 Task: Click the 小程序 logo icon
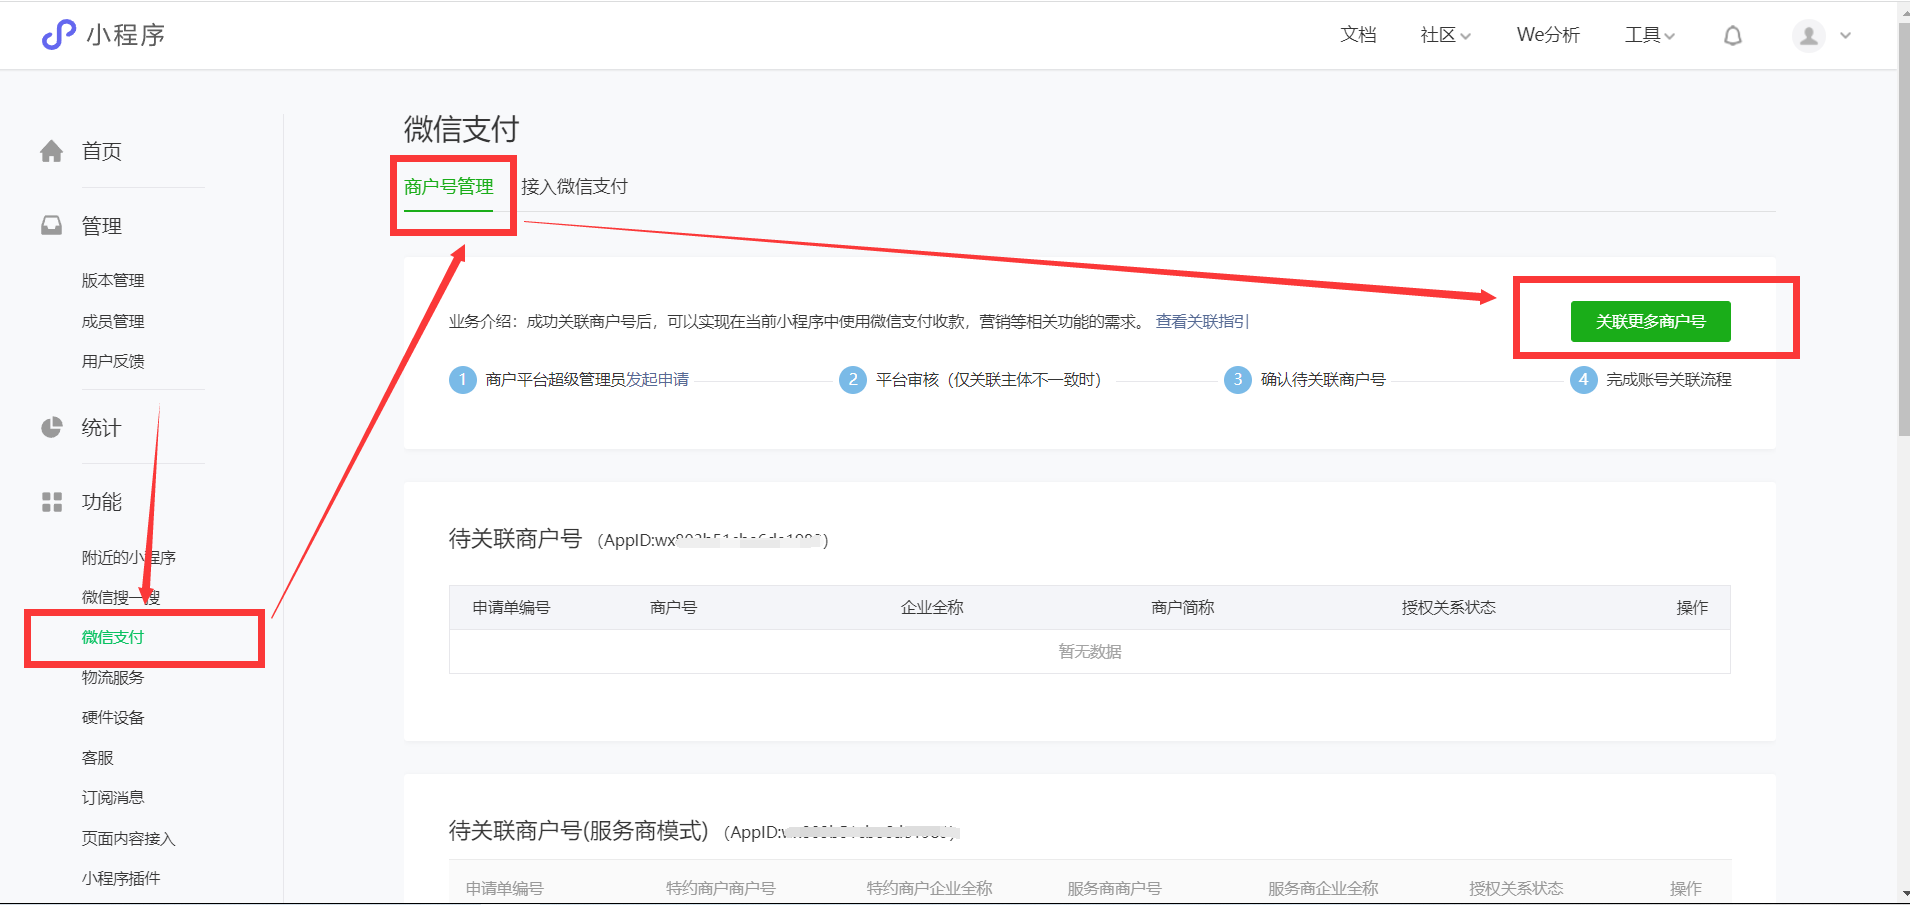[x=59, y=35]
